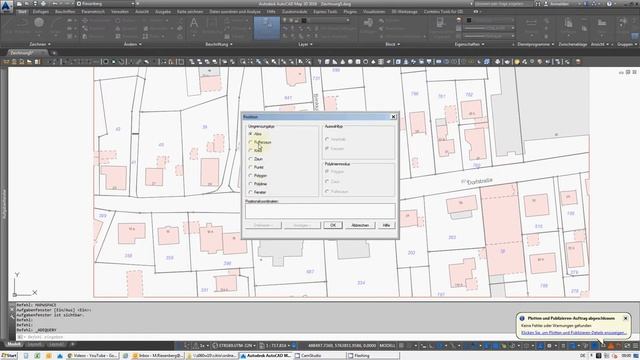The width and height of the screenshot is (640, 360).
Task: Click the search field in title bar
Action: (503, 4)
